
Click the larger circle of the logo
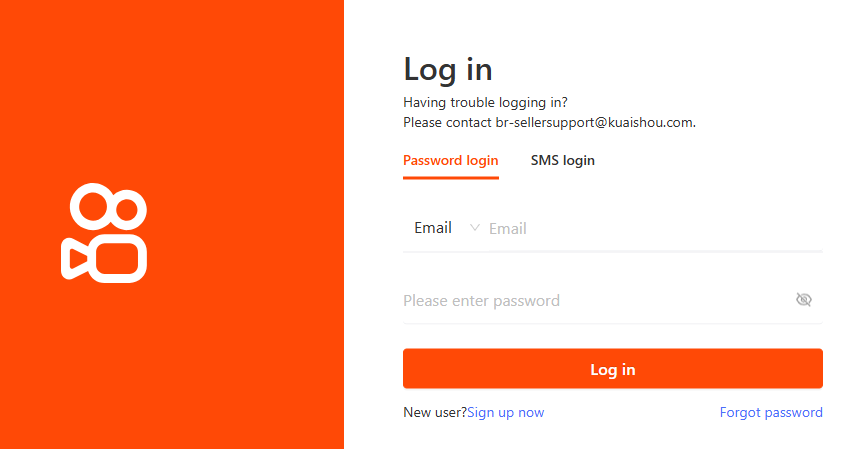point(93,207)
